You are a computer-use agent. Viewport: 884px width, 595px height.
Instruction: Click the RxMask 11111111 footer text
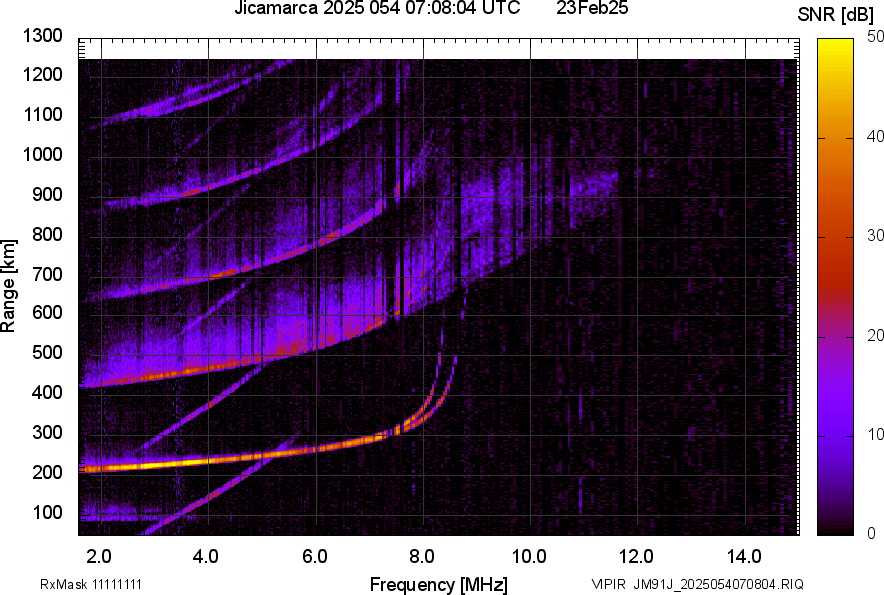91,584
